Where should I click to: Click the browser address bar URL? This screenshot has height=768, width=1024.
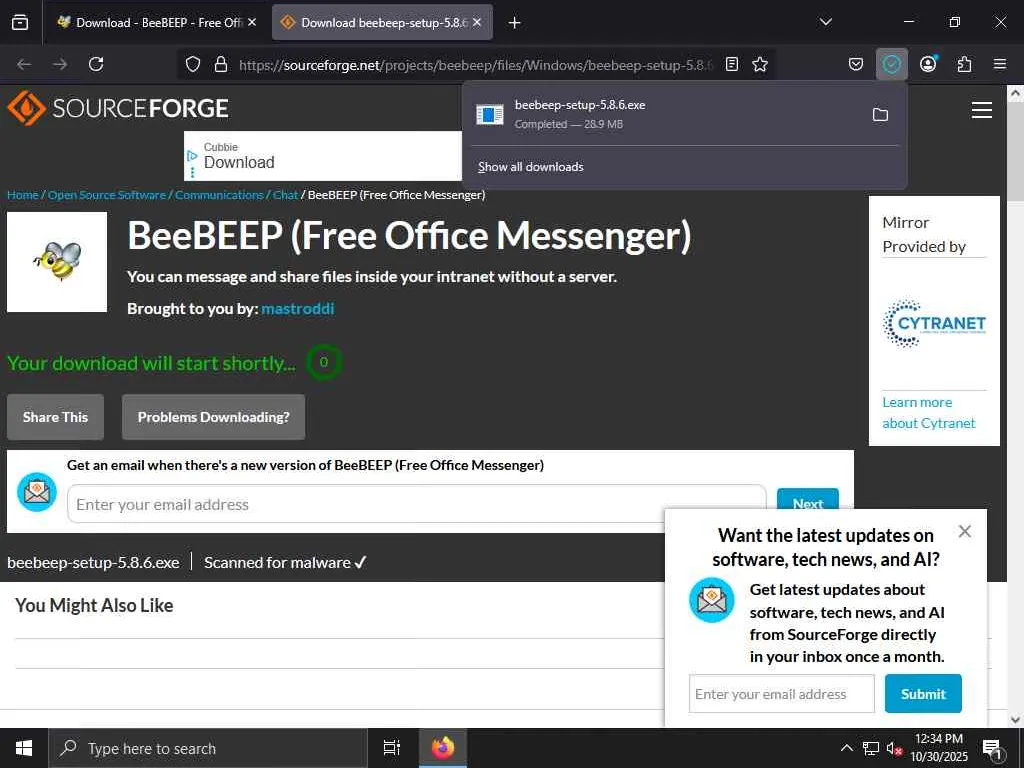tap(475, 65)
